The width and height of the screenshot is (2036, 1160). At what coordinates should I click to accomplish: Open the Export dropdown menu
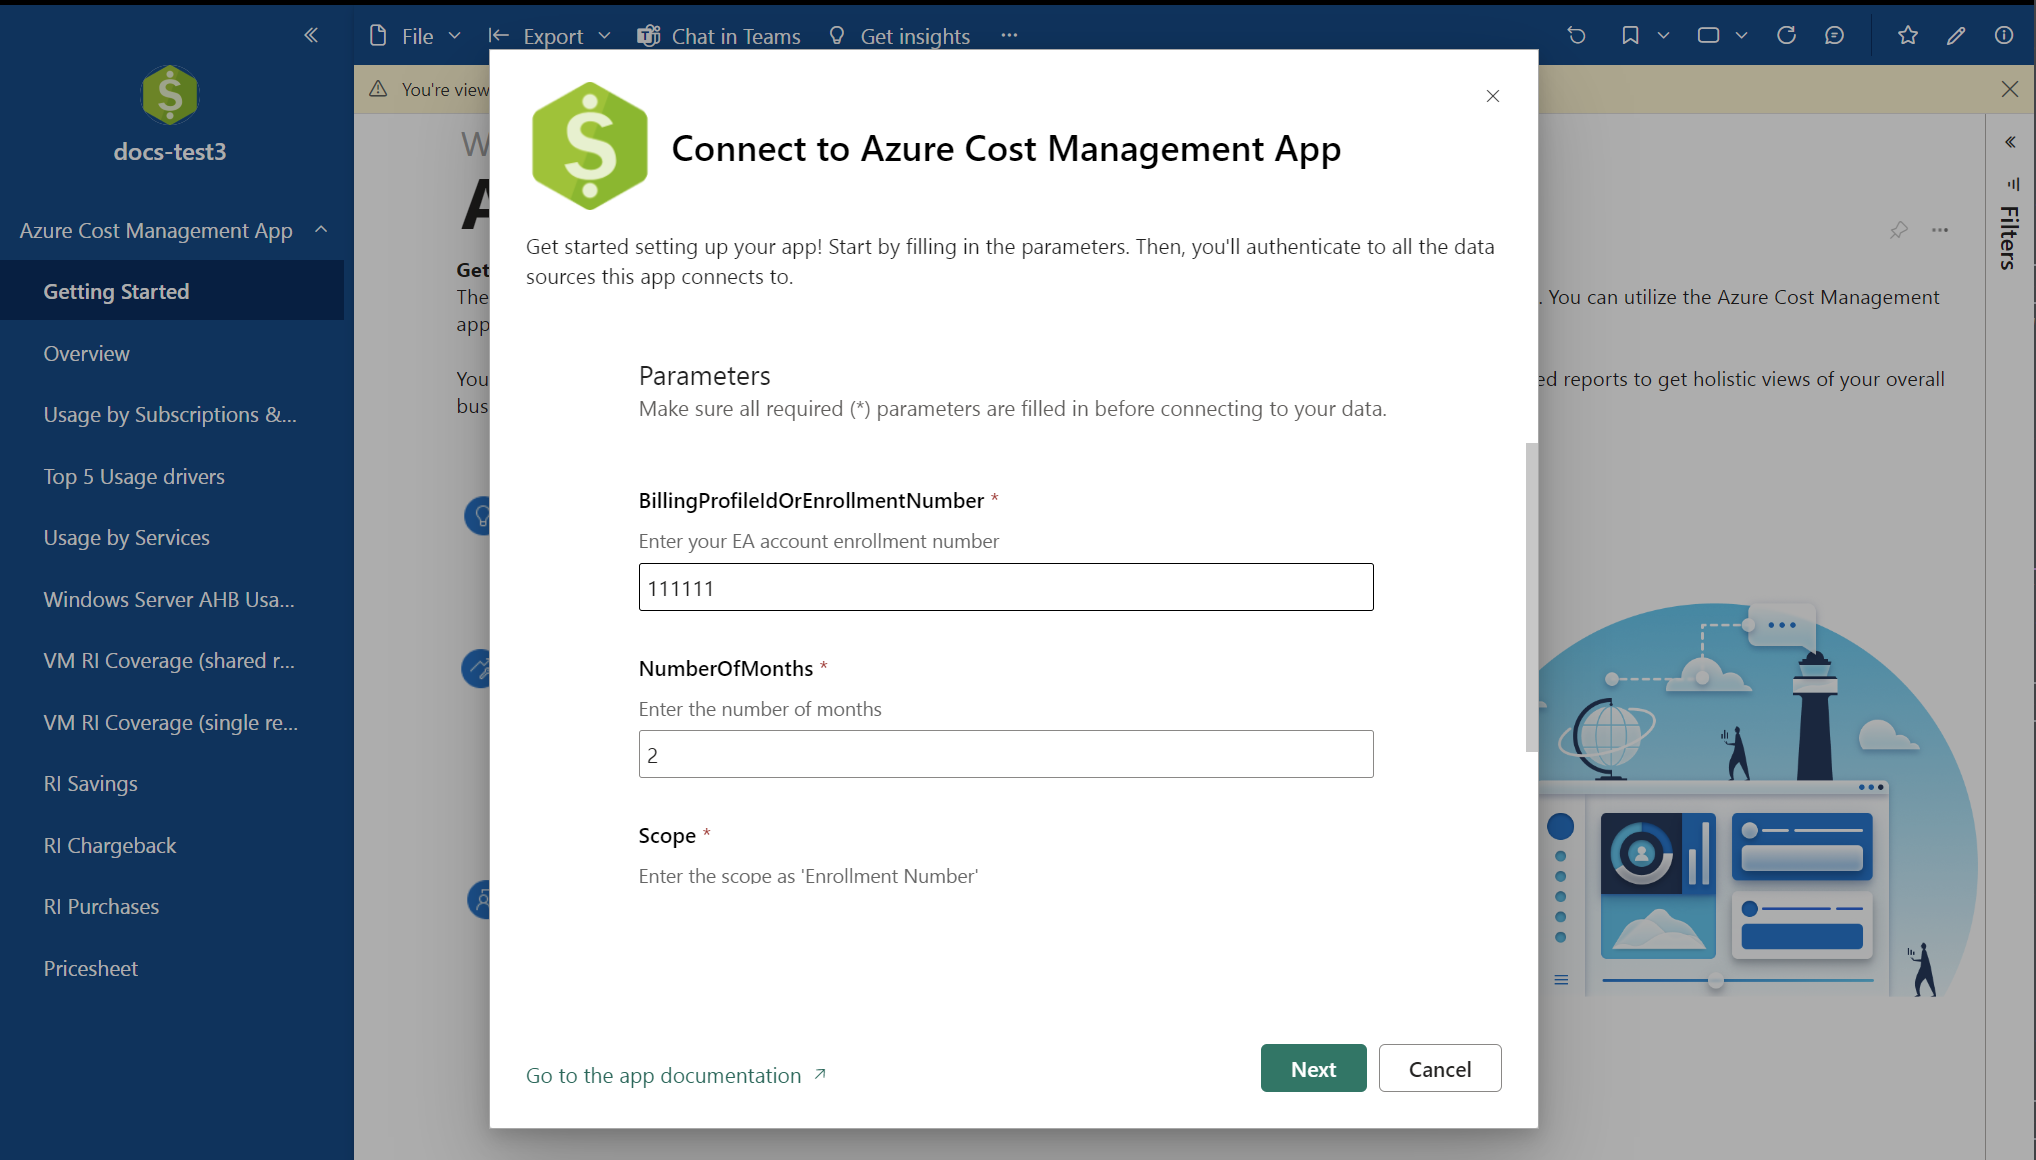[x=552, y=36]
